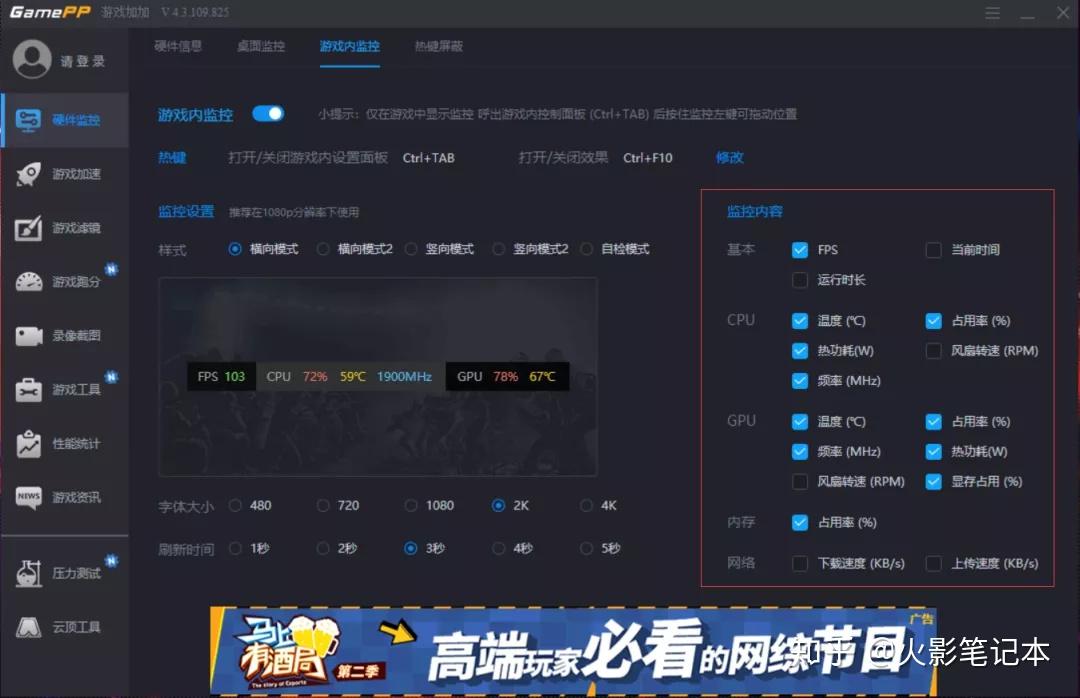Open the hamburger menu in title bar
1080x698 pixels.
(992, 14)
